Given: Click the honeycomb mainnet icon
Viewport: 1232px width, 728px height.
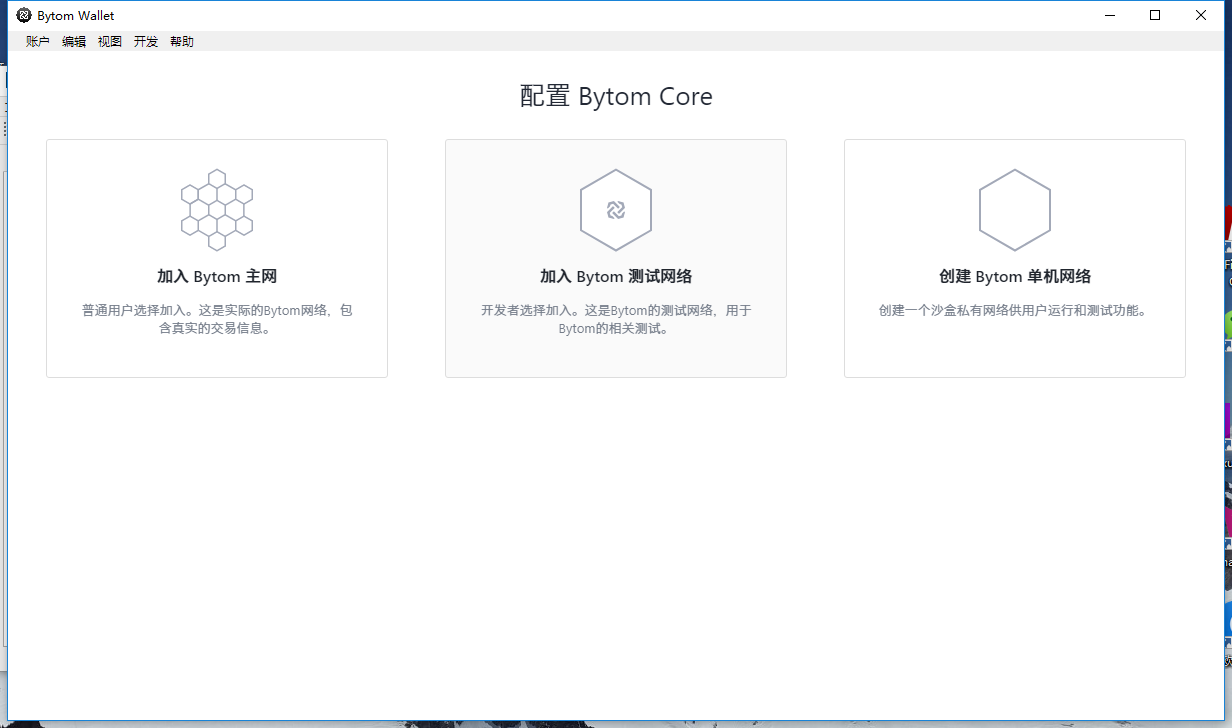Looking at the screenshot, I should pos(217,210).
